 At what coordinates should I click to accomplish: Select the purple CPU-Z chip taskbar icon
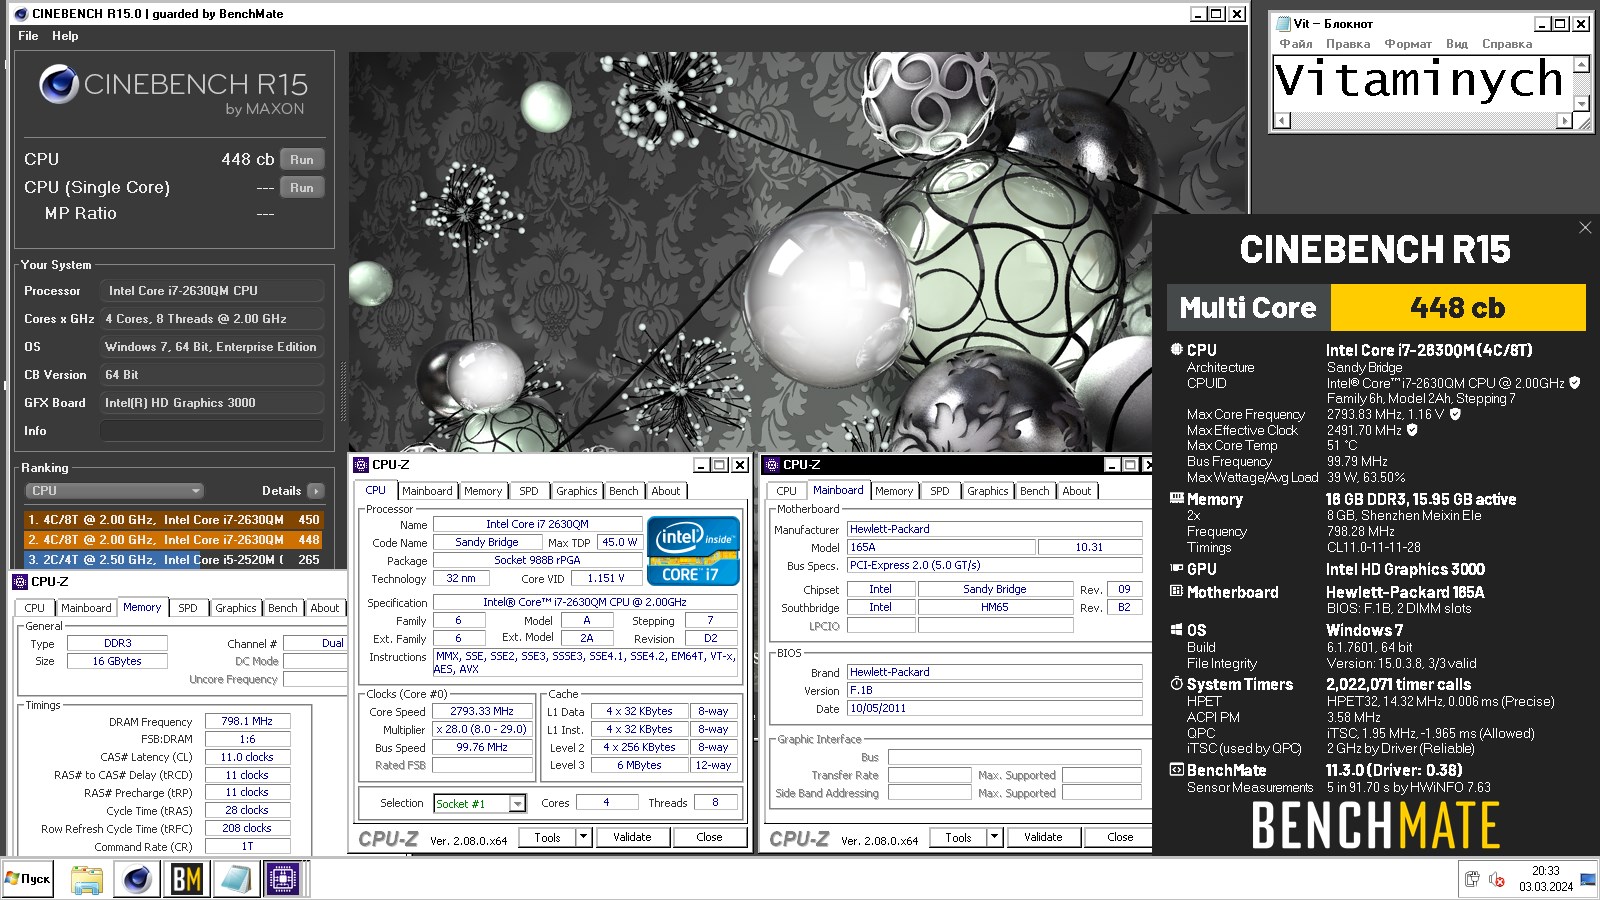(x=283, y=879)
